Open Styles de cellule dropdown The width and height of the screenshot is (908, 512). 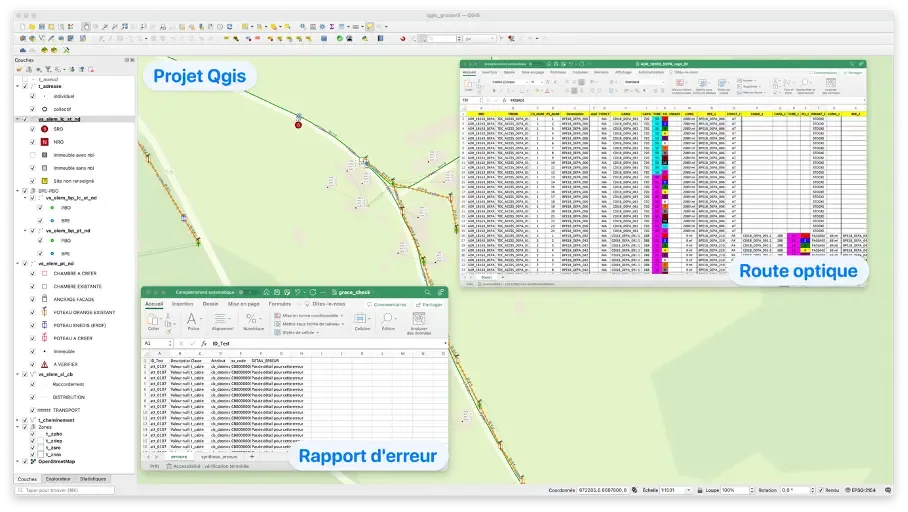(296, 332)
